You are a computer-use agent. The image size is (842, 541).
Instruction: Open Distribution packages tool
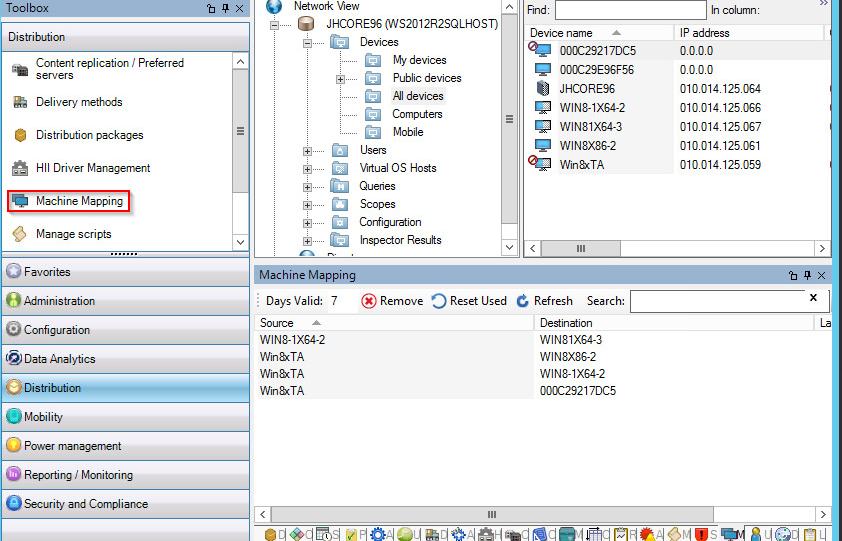[89, 135]
